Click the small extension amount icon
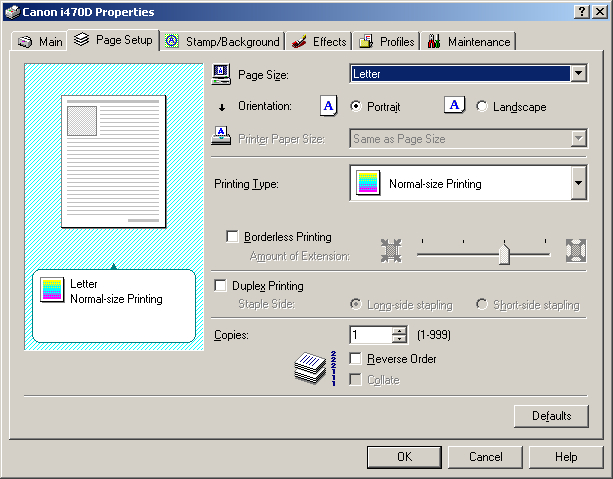 [390, 250]
